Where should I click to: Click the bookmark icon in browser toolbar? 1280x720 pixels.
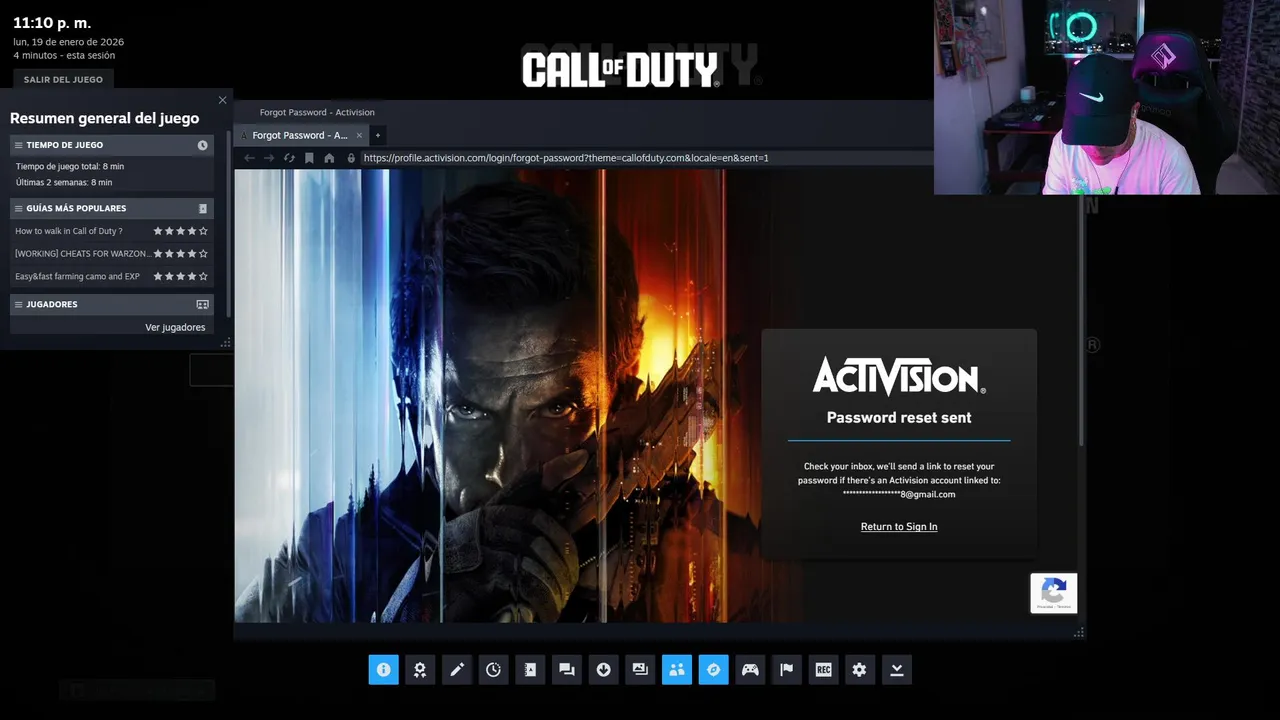tap(309, 158)
